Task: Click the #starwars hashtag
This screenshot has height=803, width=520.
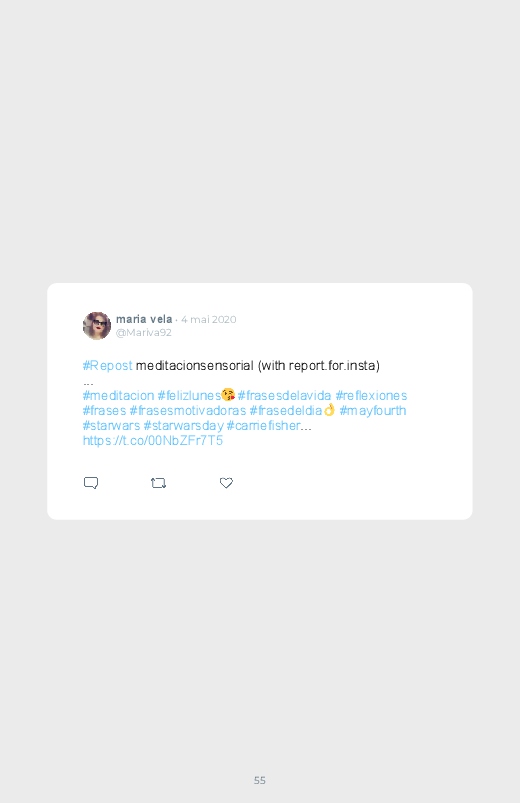Action: [x=111, y=426]
